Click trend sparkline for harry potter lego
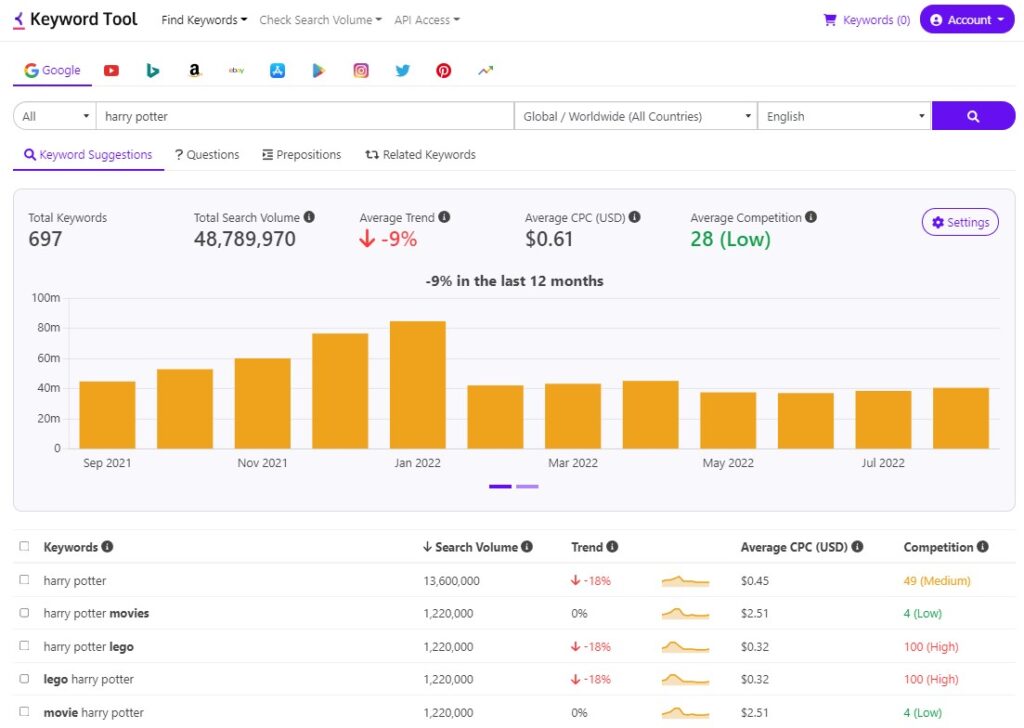The image size is (1024, 728). 685,646
